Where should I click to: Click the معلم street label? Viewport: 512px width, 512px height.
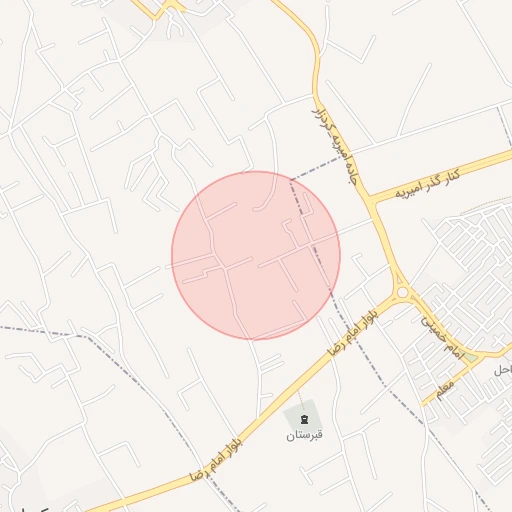pos(445,390)
